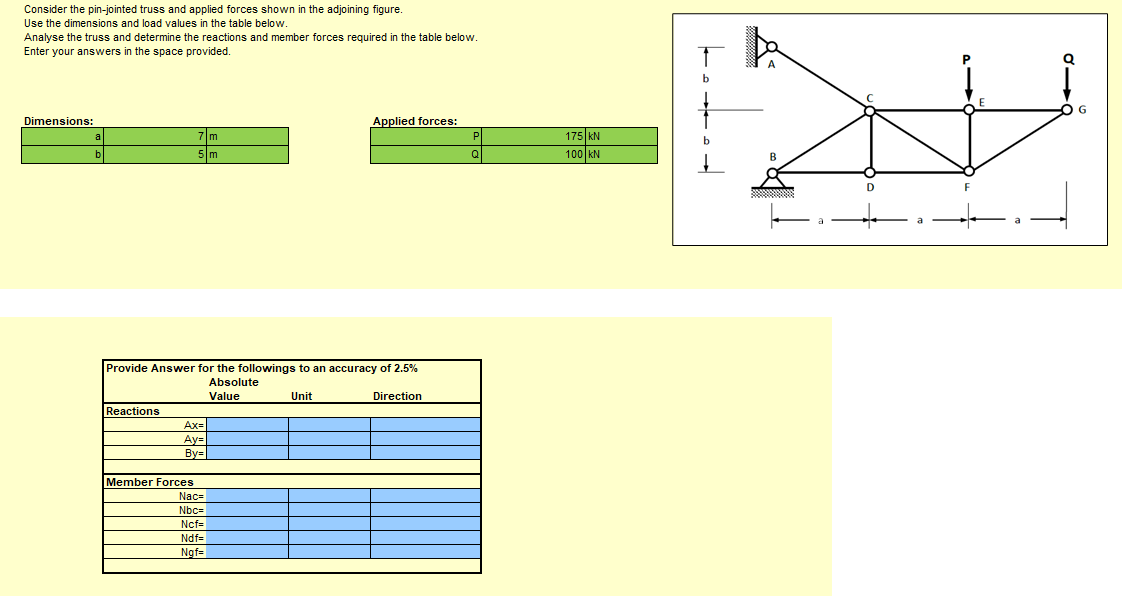
Task: Select the By direction cell
Action: pyautogui.click(x=425, y=453)
